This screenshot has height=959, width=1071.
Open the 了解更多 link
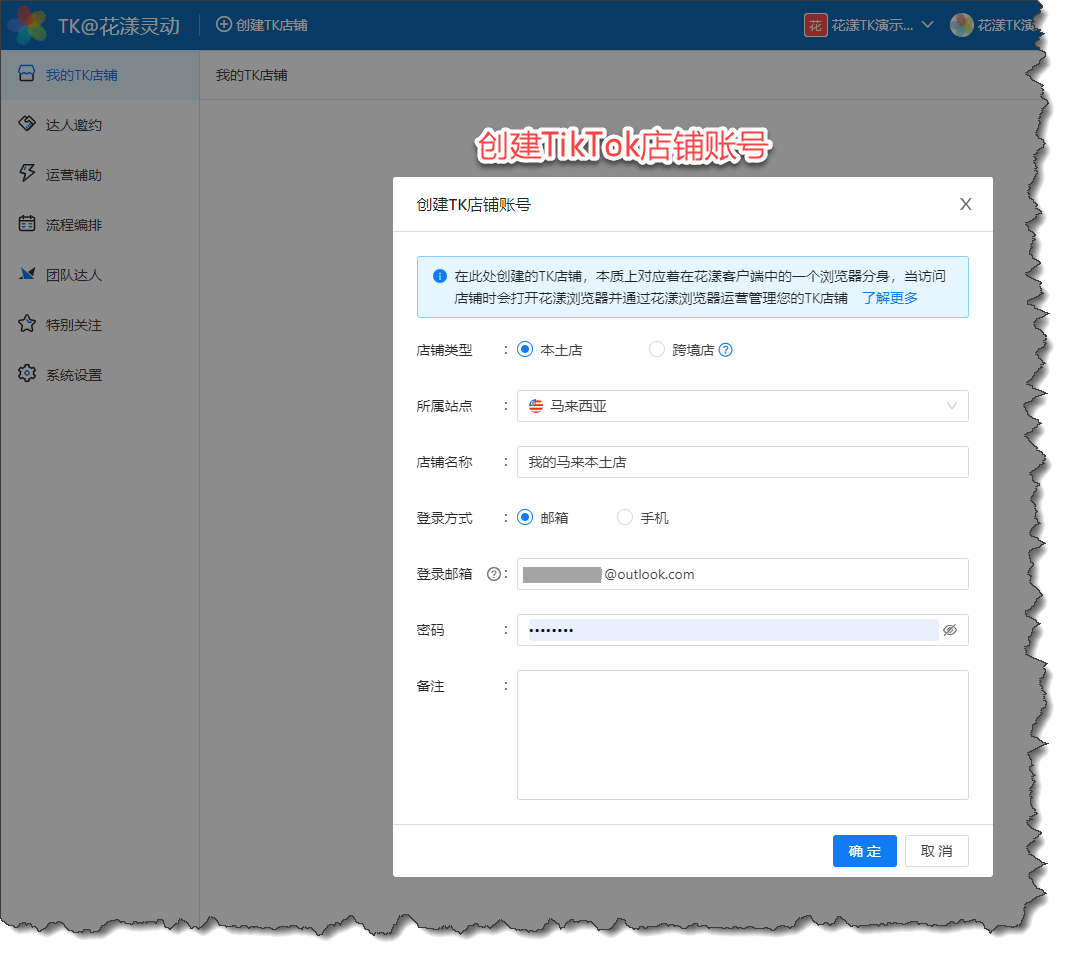pyautogui.click(x=889, y=298)
